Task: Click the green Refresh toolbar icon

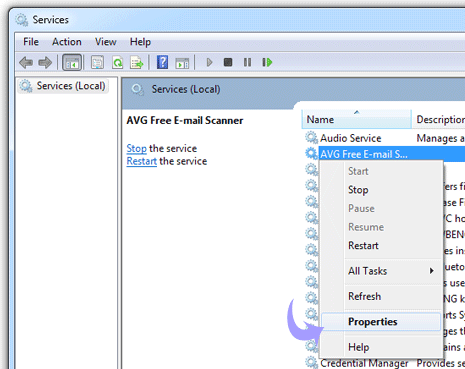Action: click(117, 62)
